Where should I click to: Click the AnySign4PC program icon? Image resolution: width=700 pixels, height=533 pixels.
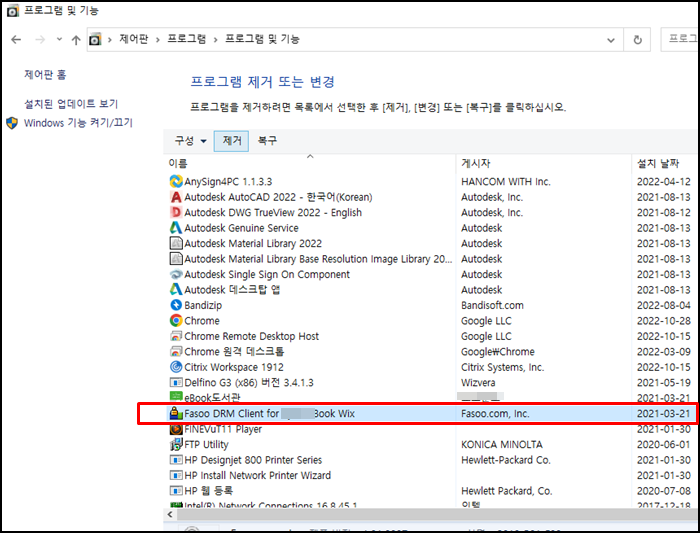(176, 181)
